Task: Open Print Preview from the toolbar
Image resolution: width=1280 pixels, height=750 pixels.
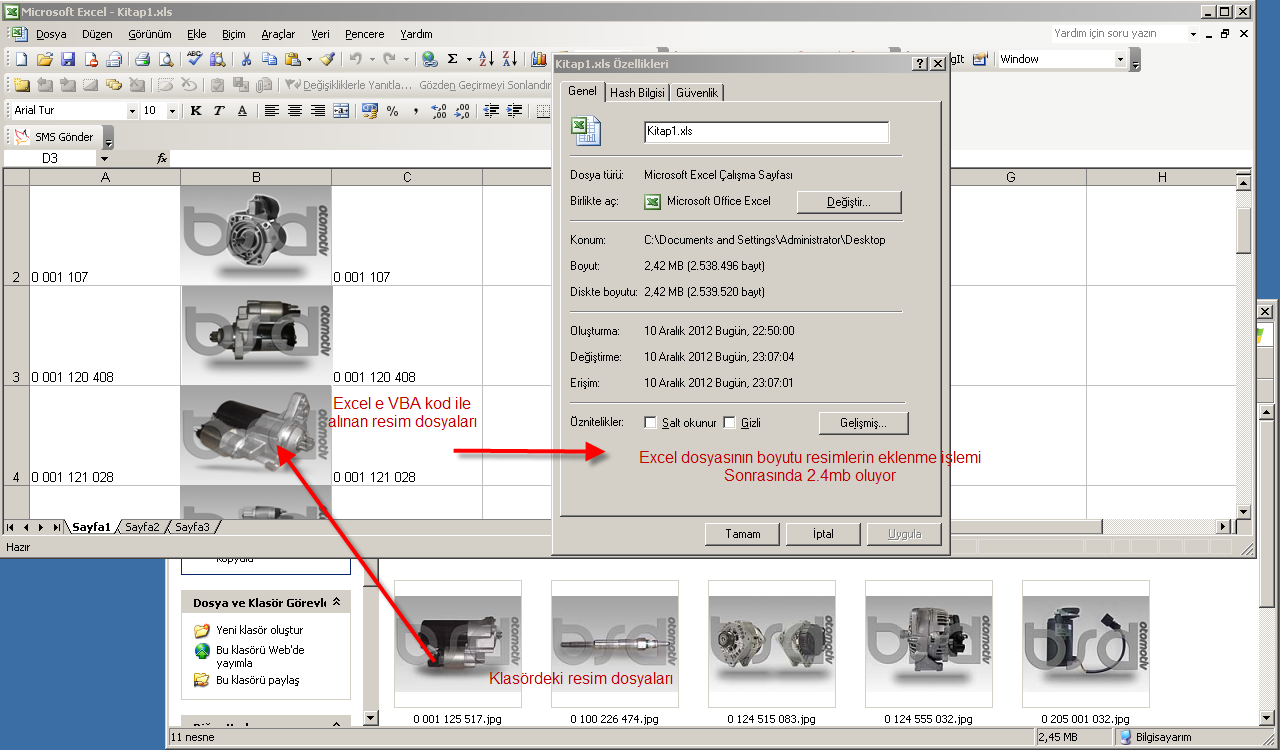Action: (165, 59)
